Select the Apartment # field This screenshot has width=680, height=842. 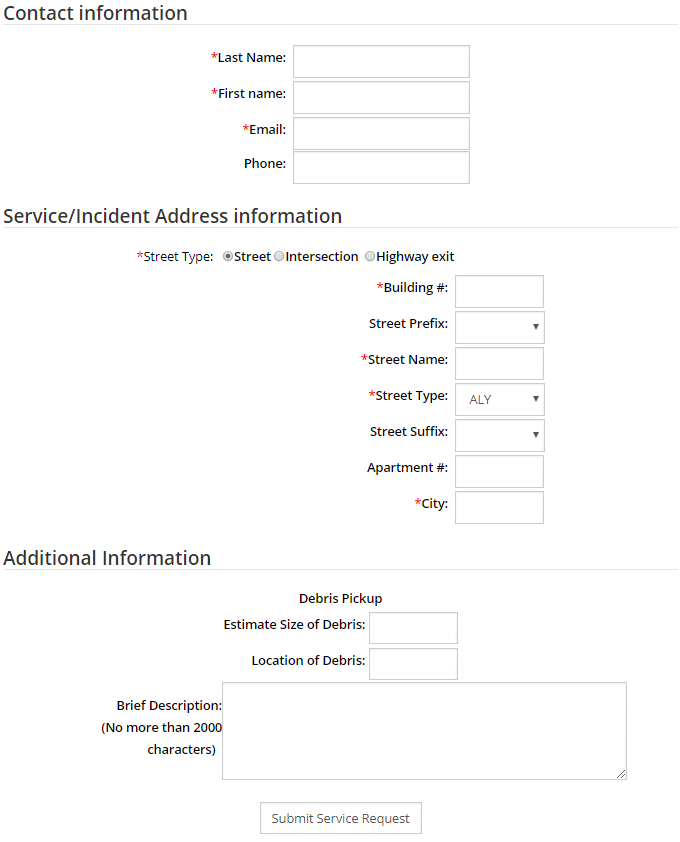pyautogui.click(x=499, y=471)
